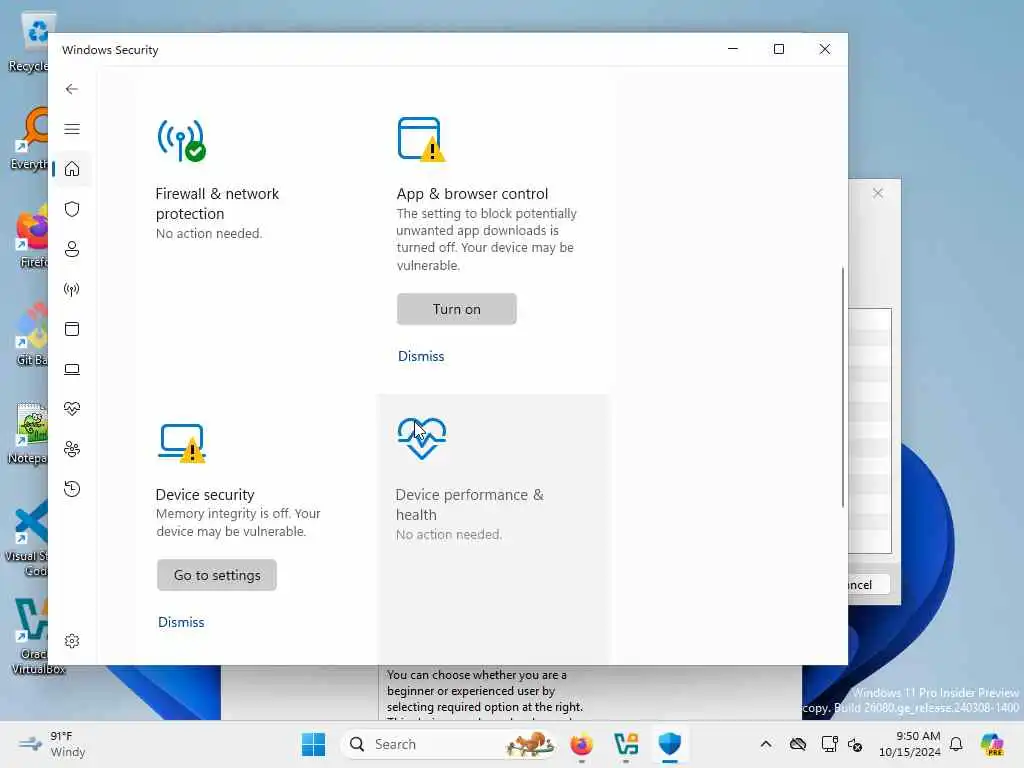
Task: Open Firewall & network sidebar icon
Action: tap(72, 289)
